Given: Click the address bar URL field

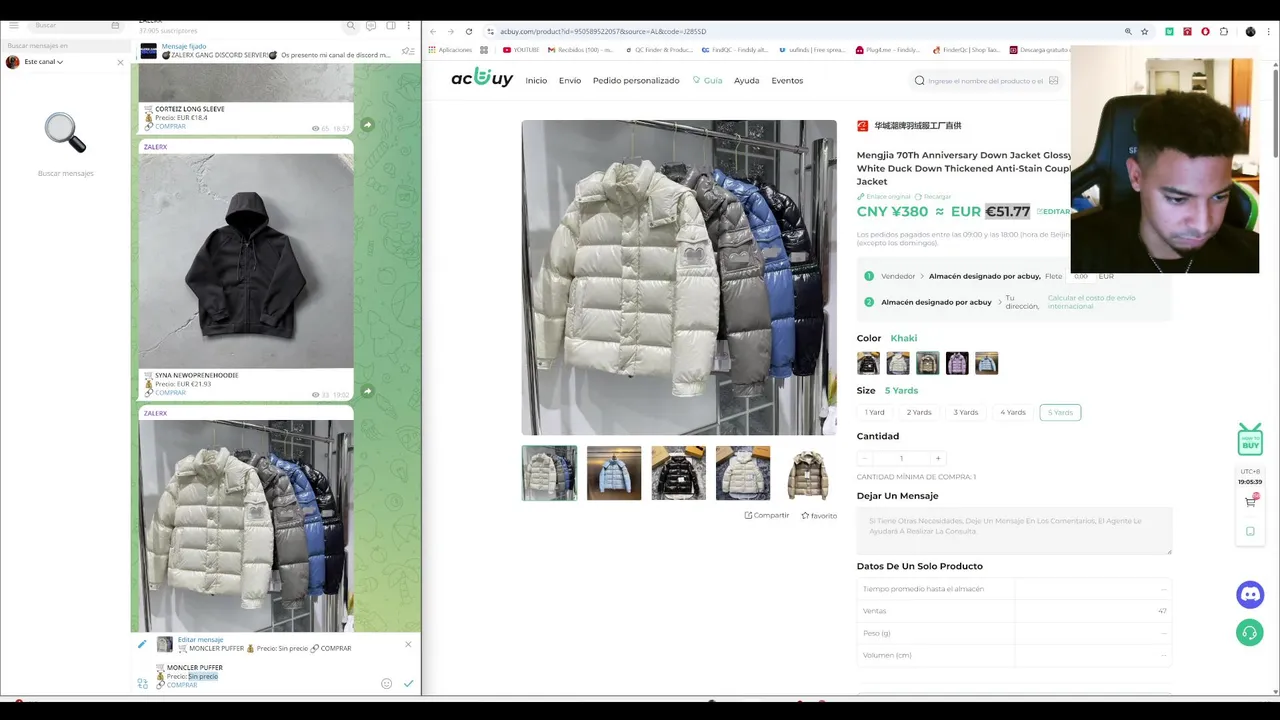Looking at the screenshot, I should click(800, 31).
